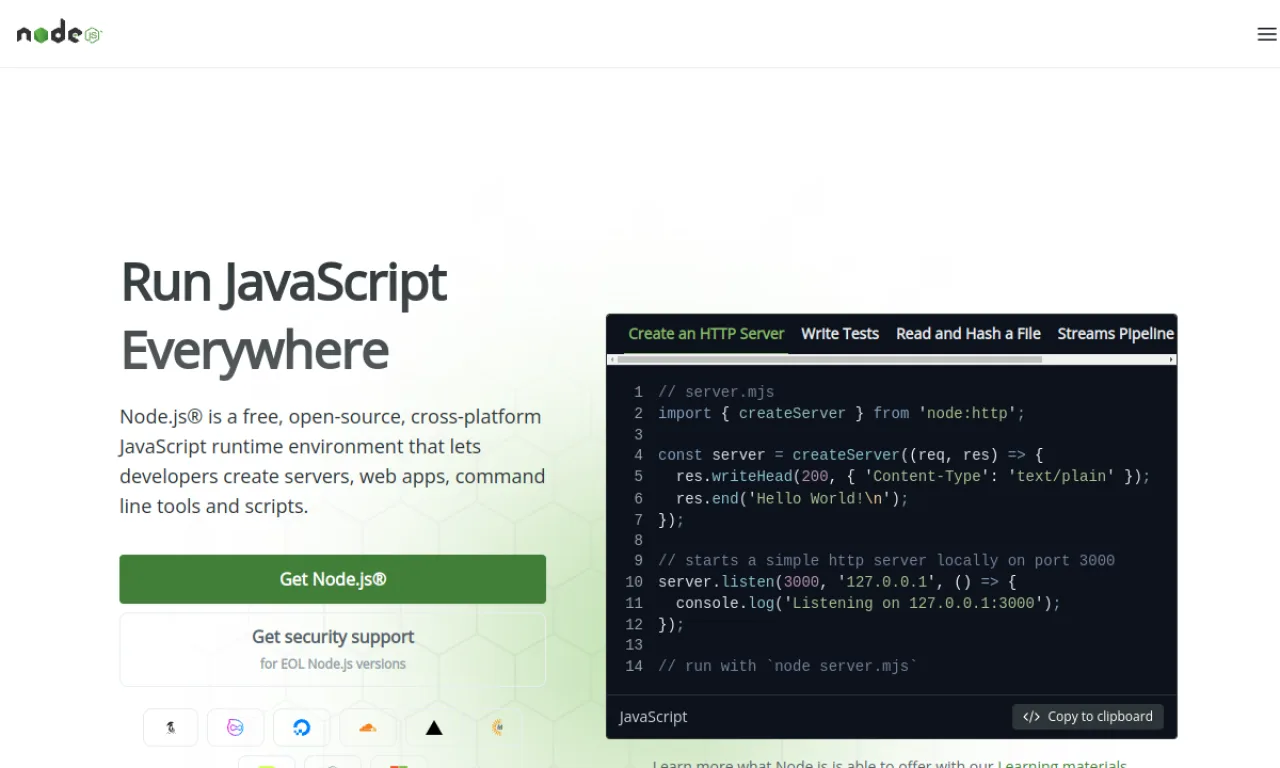Screen dimensions: 1280x768
Task: Click the JavaScript language label below code
Action: (x=653, y=717)
